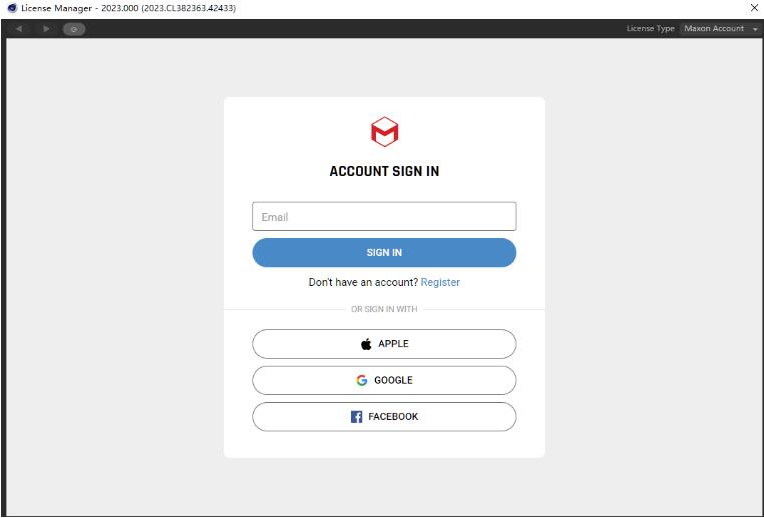Sign in with Apple
This screenshot has height=518, width=764.
[x=384, y=344]
